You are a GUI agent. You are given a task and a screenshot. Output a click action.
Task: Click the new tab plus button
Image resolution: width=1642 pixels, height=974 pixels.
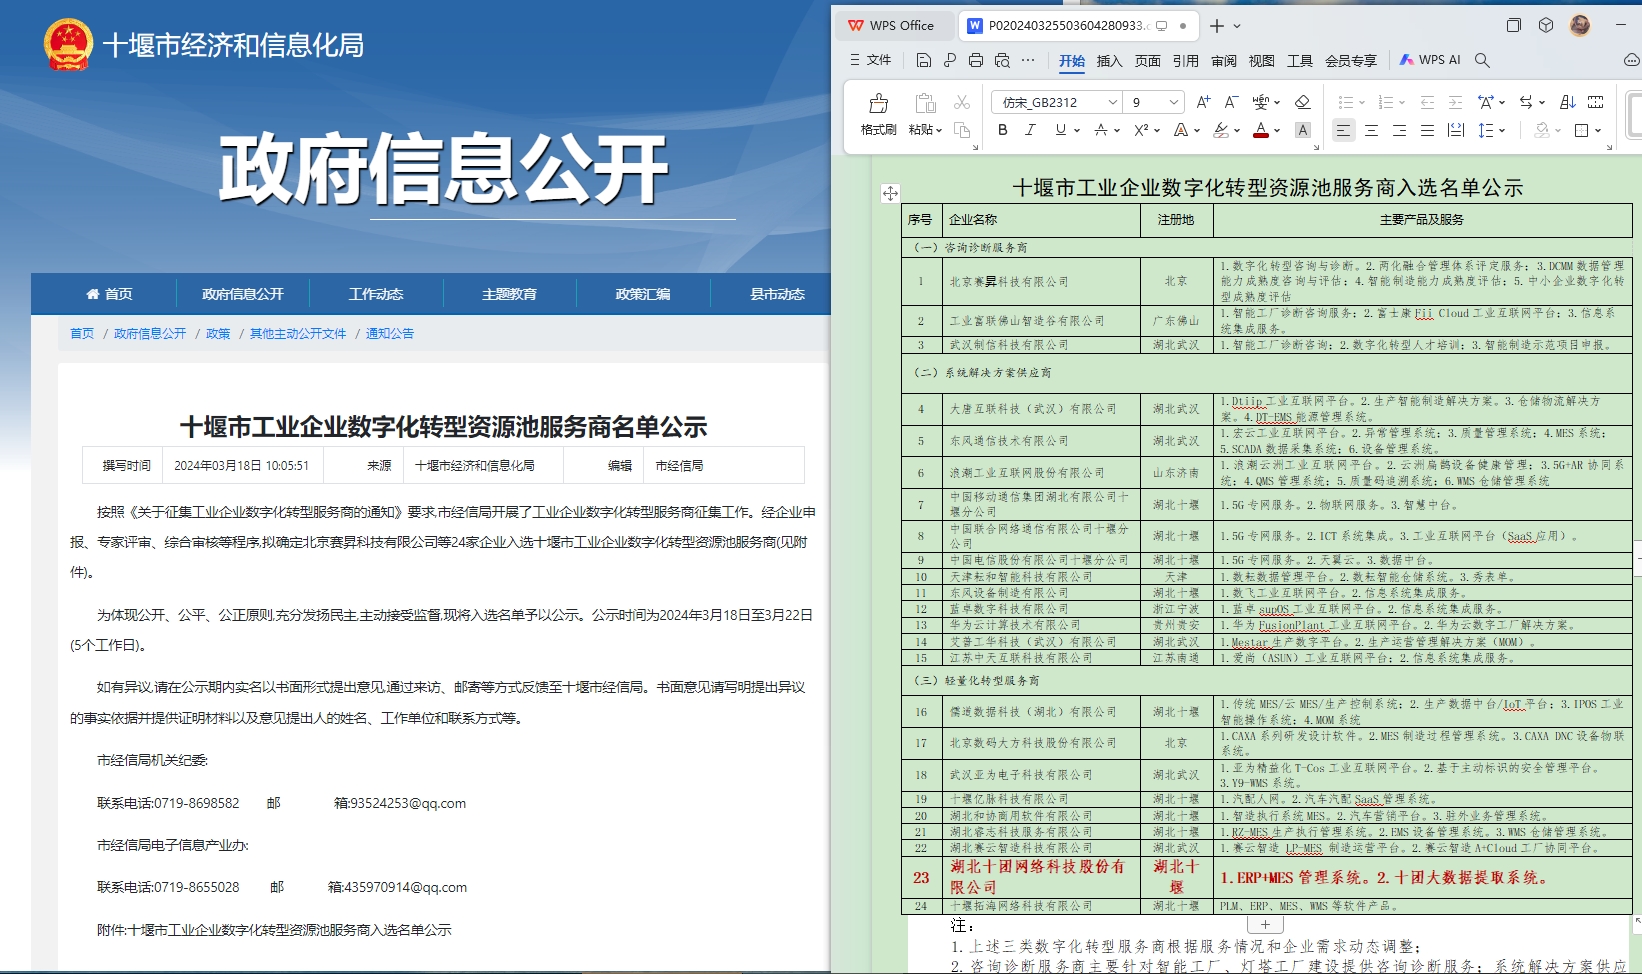pos(1216,26)
